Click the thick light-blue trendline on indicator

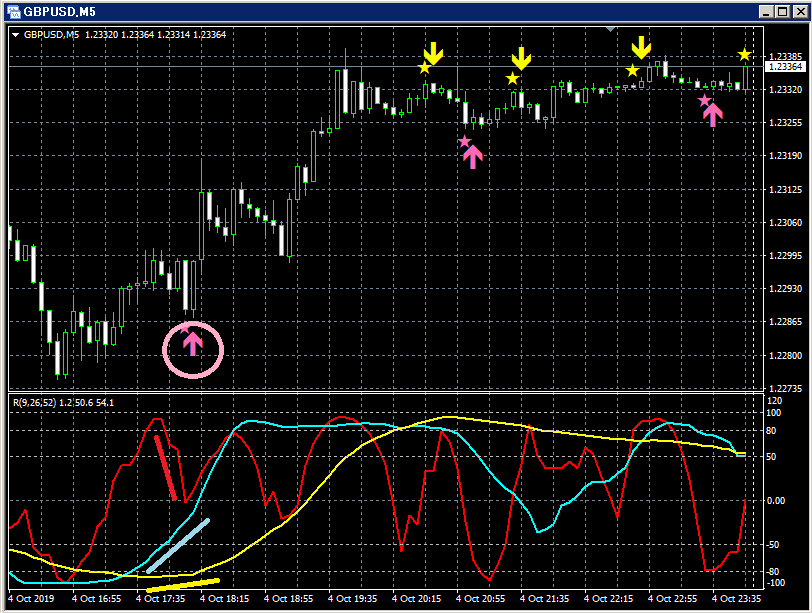[x=178, y=546]
